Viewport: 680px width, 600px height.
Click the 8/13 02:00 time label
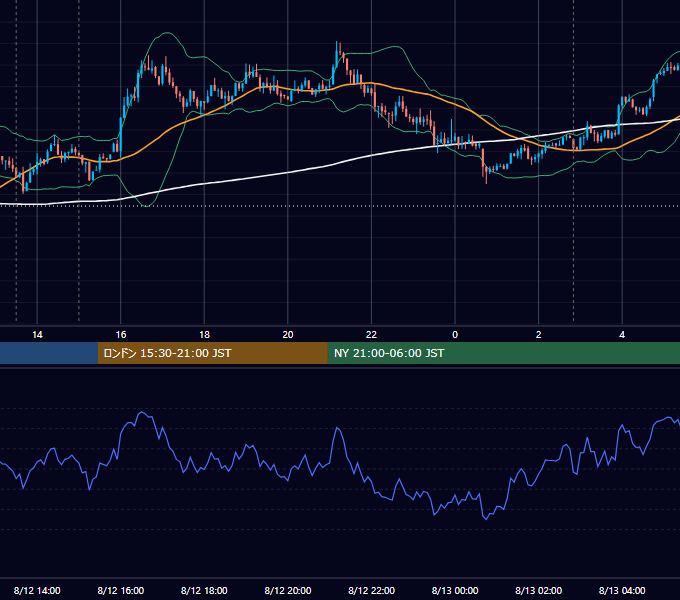point(538,590)
